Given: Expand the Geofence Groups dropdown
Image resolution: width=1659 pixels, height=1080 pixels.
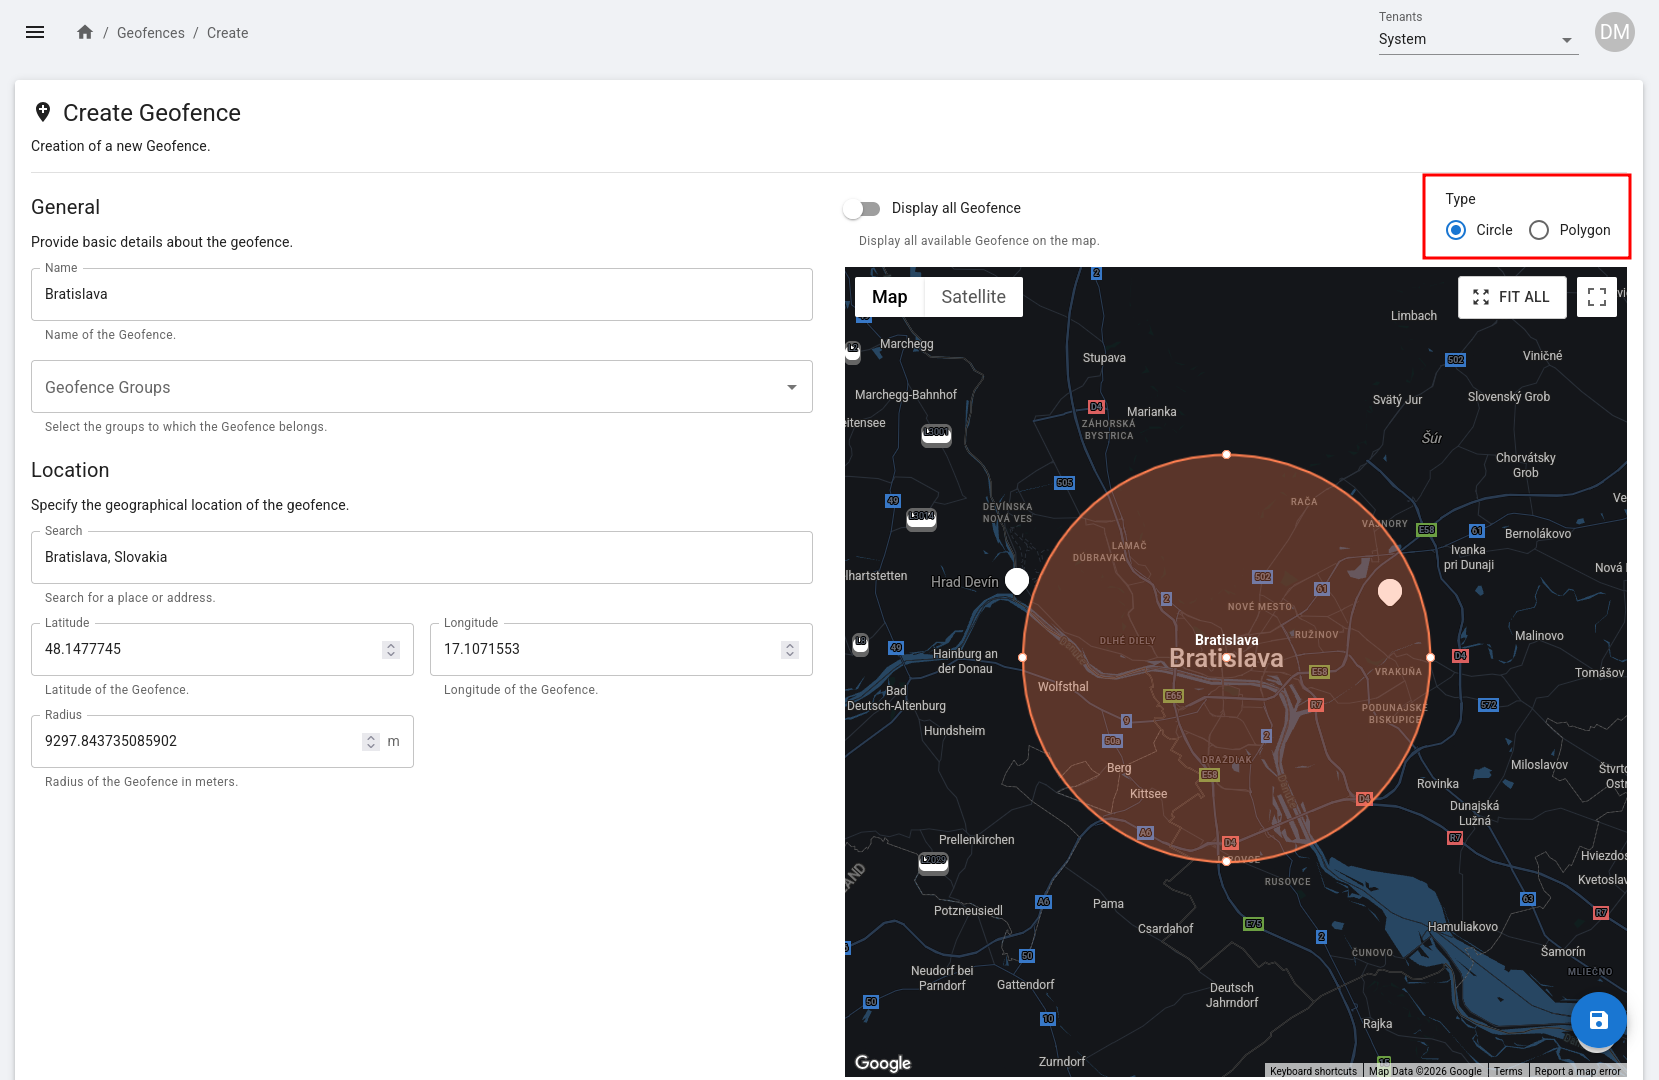Looking at the screenshot, I should tap(421, 387).
